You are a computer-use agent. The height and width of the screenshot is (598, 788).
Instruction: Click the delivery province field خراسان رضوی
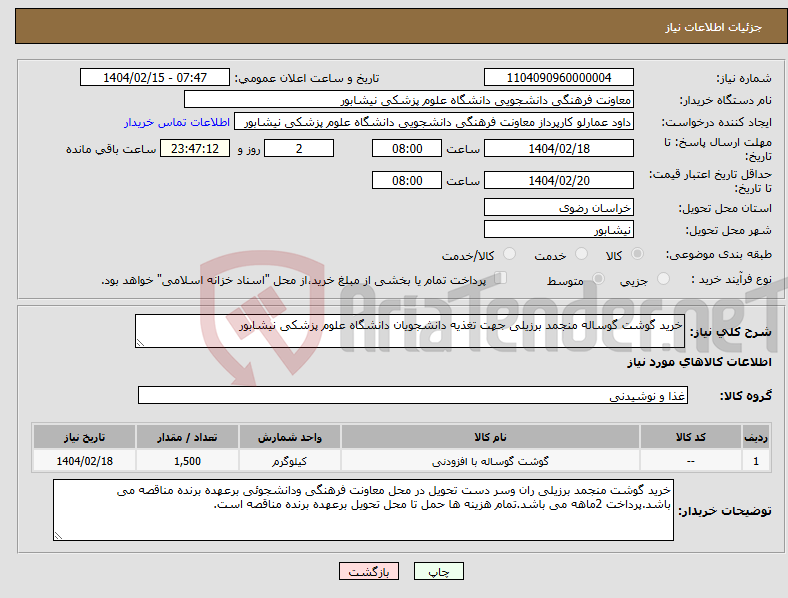[558, 207]
